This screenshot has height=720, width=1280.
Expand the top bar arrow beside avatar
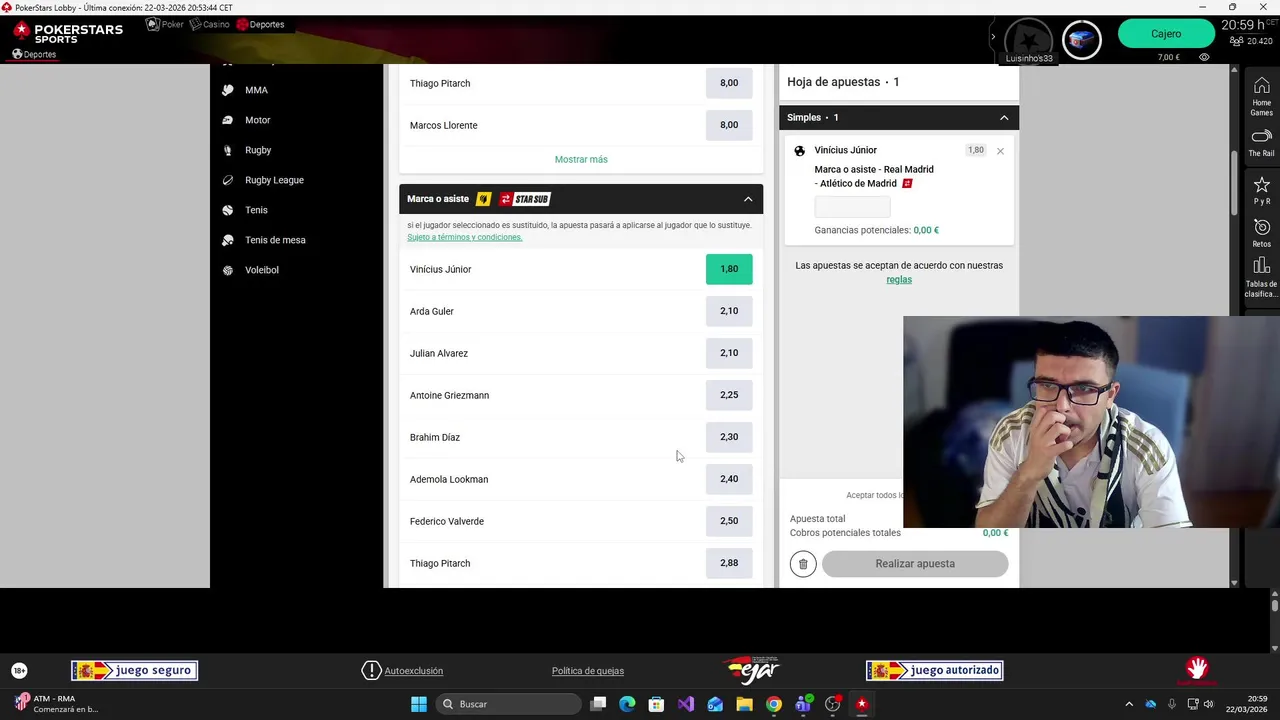(x=993, y=37)
